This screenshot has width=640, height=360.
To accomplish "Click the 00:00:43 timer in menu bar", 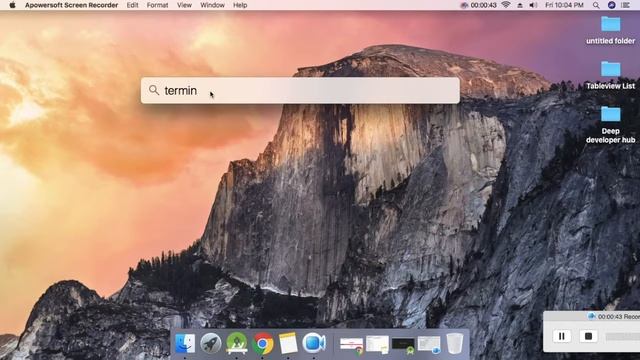I will (x=483, y=5).
